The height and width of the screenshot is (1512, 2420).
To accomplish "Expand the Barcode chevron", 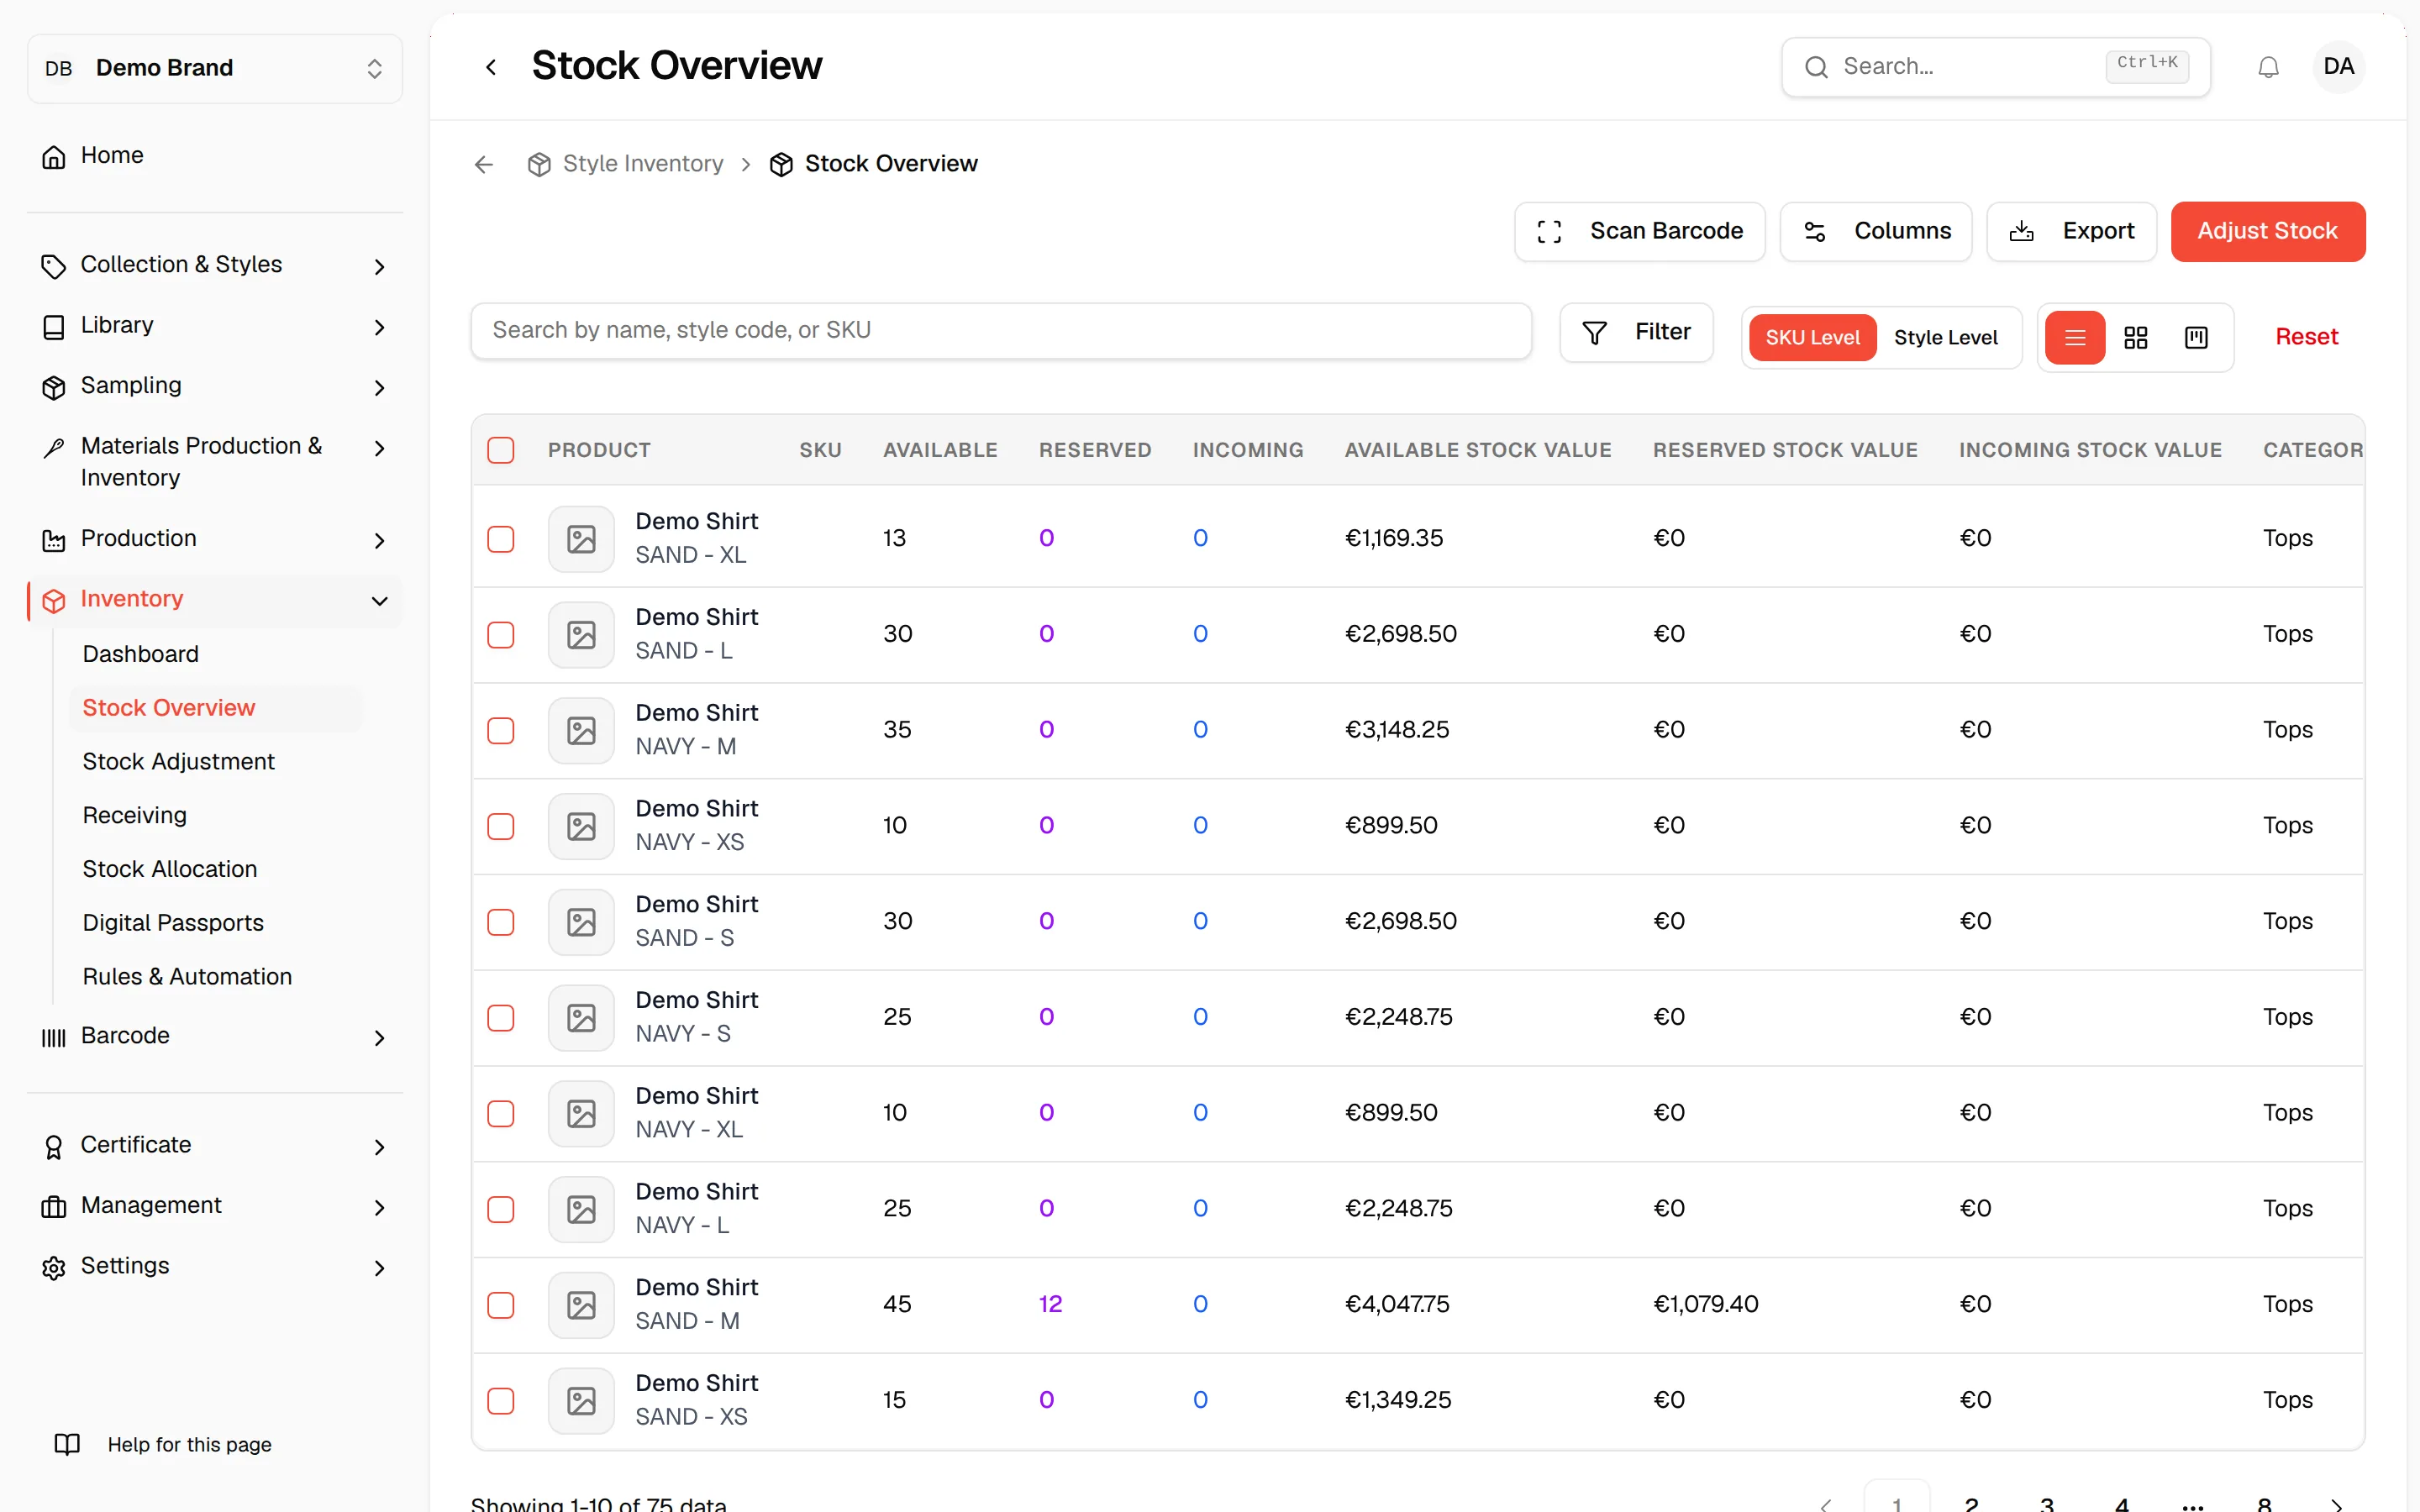I will 379,1037.
